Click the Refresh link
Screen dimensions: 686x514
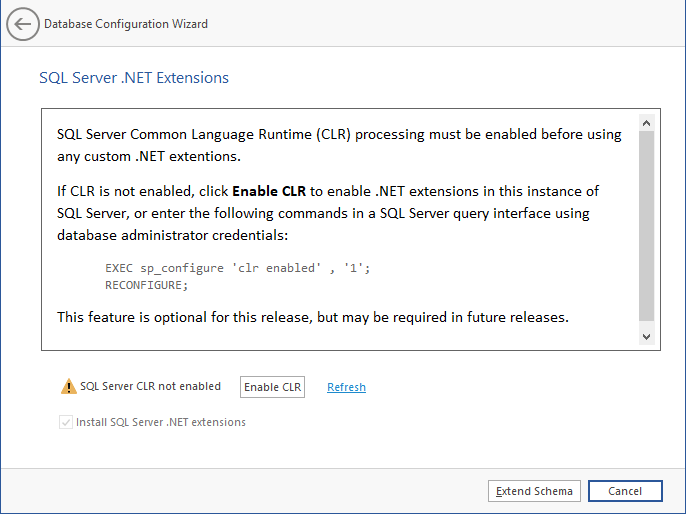click(346, 387)
